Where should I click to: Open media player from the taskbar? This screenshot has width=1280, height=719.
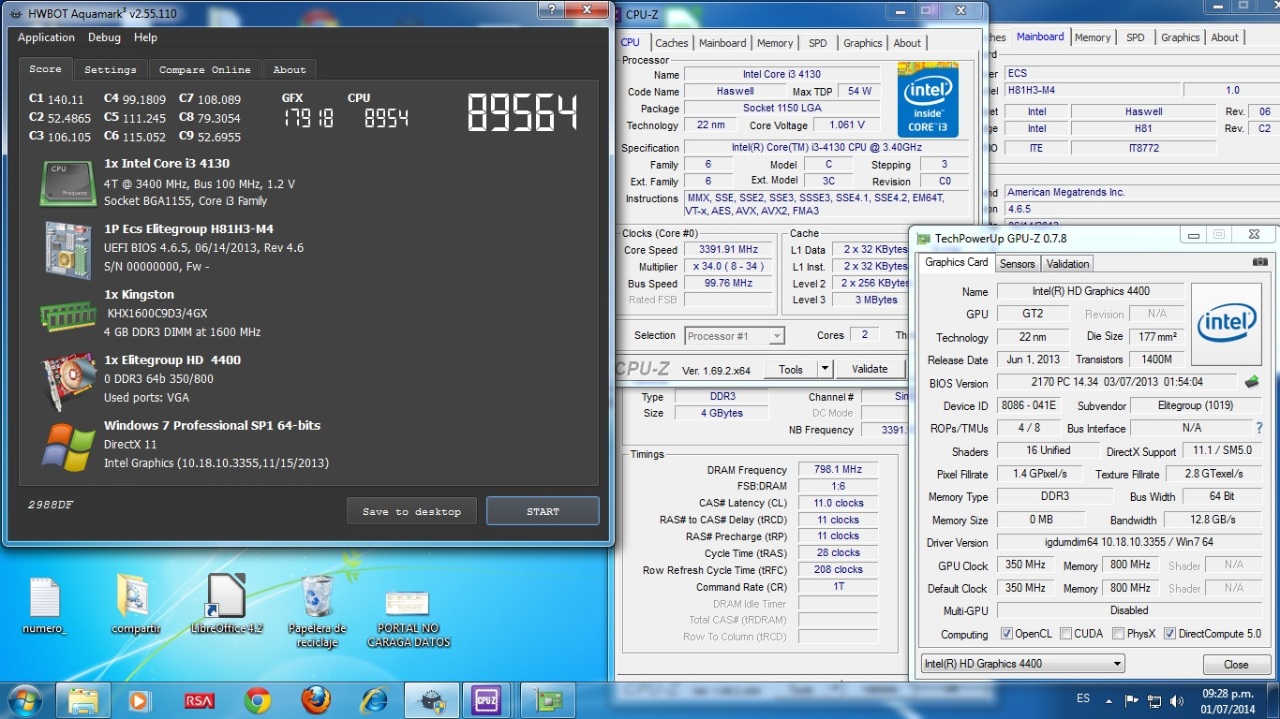pos(140,700)
